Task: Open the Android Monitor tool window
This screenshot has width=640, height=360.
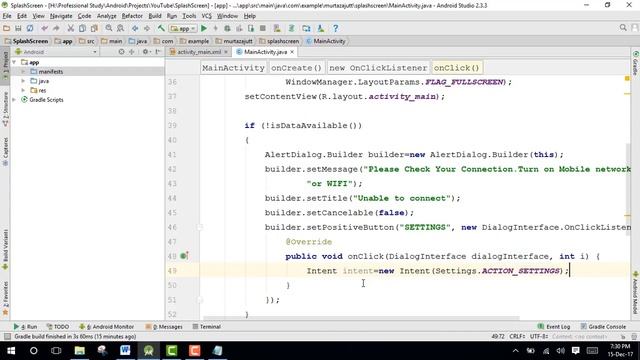Action: click(x=107, y=327)
